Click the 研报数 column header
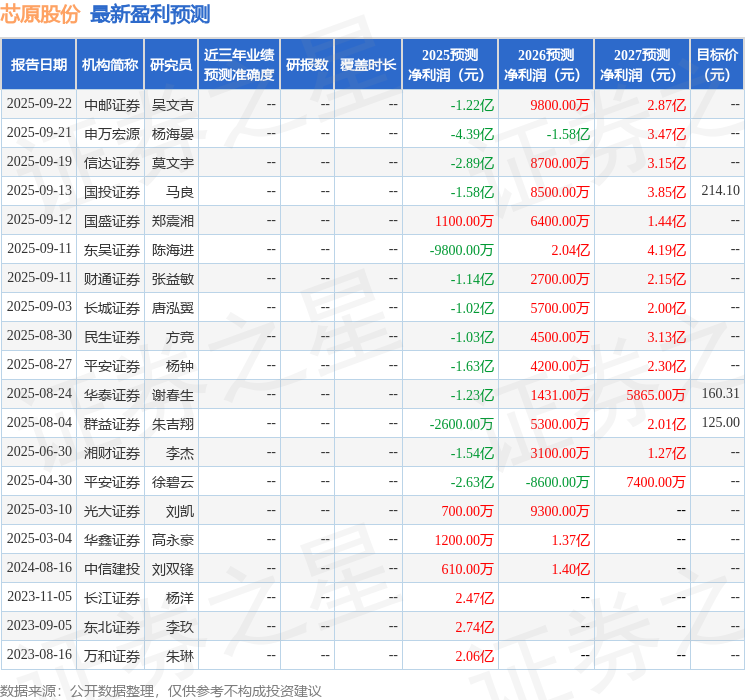 (307, 65)
